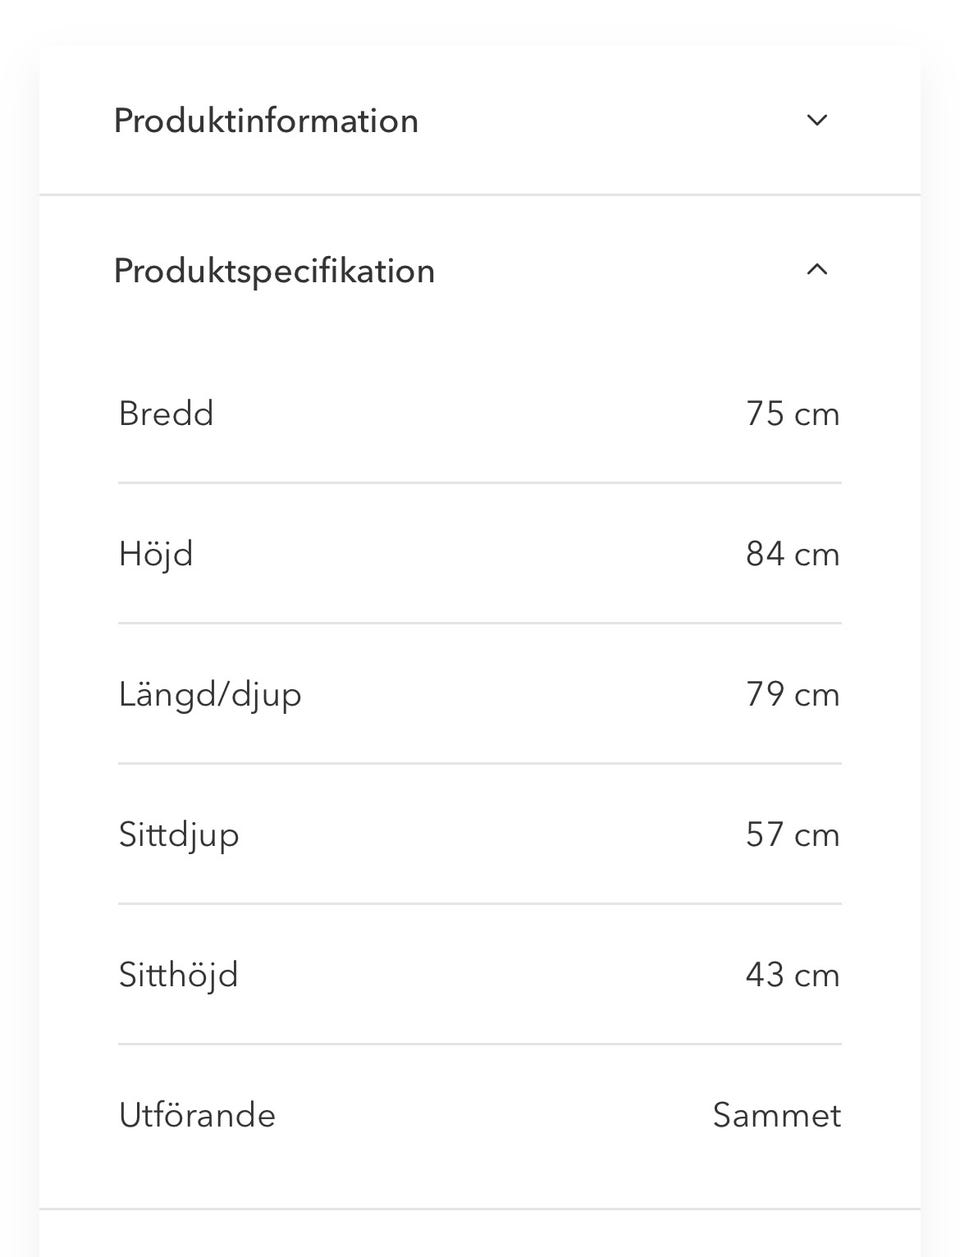Click the divider under Produktinformation section
The width and height of the screenshot is (960, 1257).
pos(480,195)
